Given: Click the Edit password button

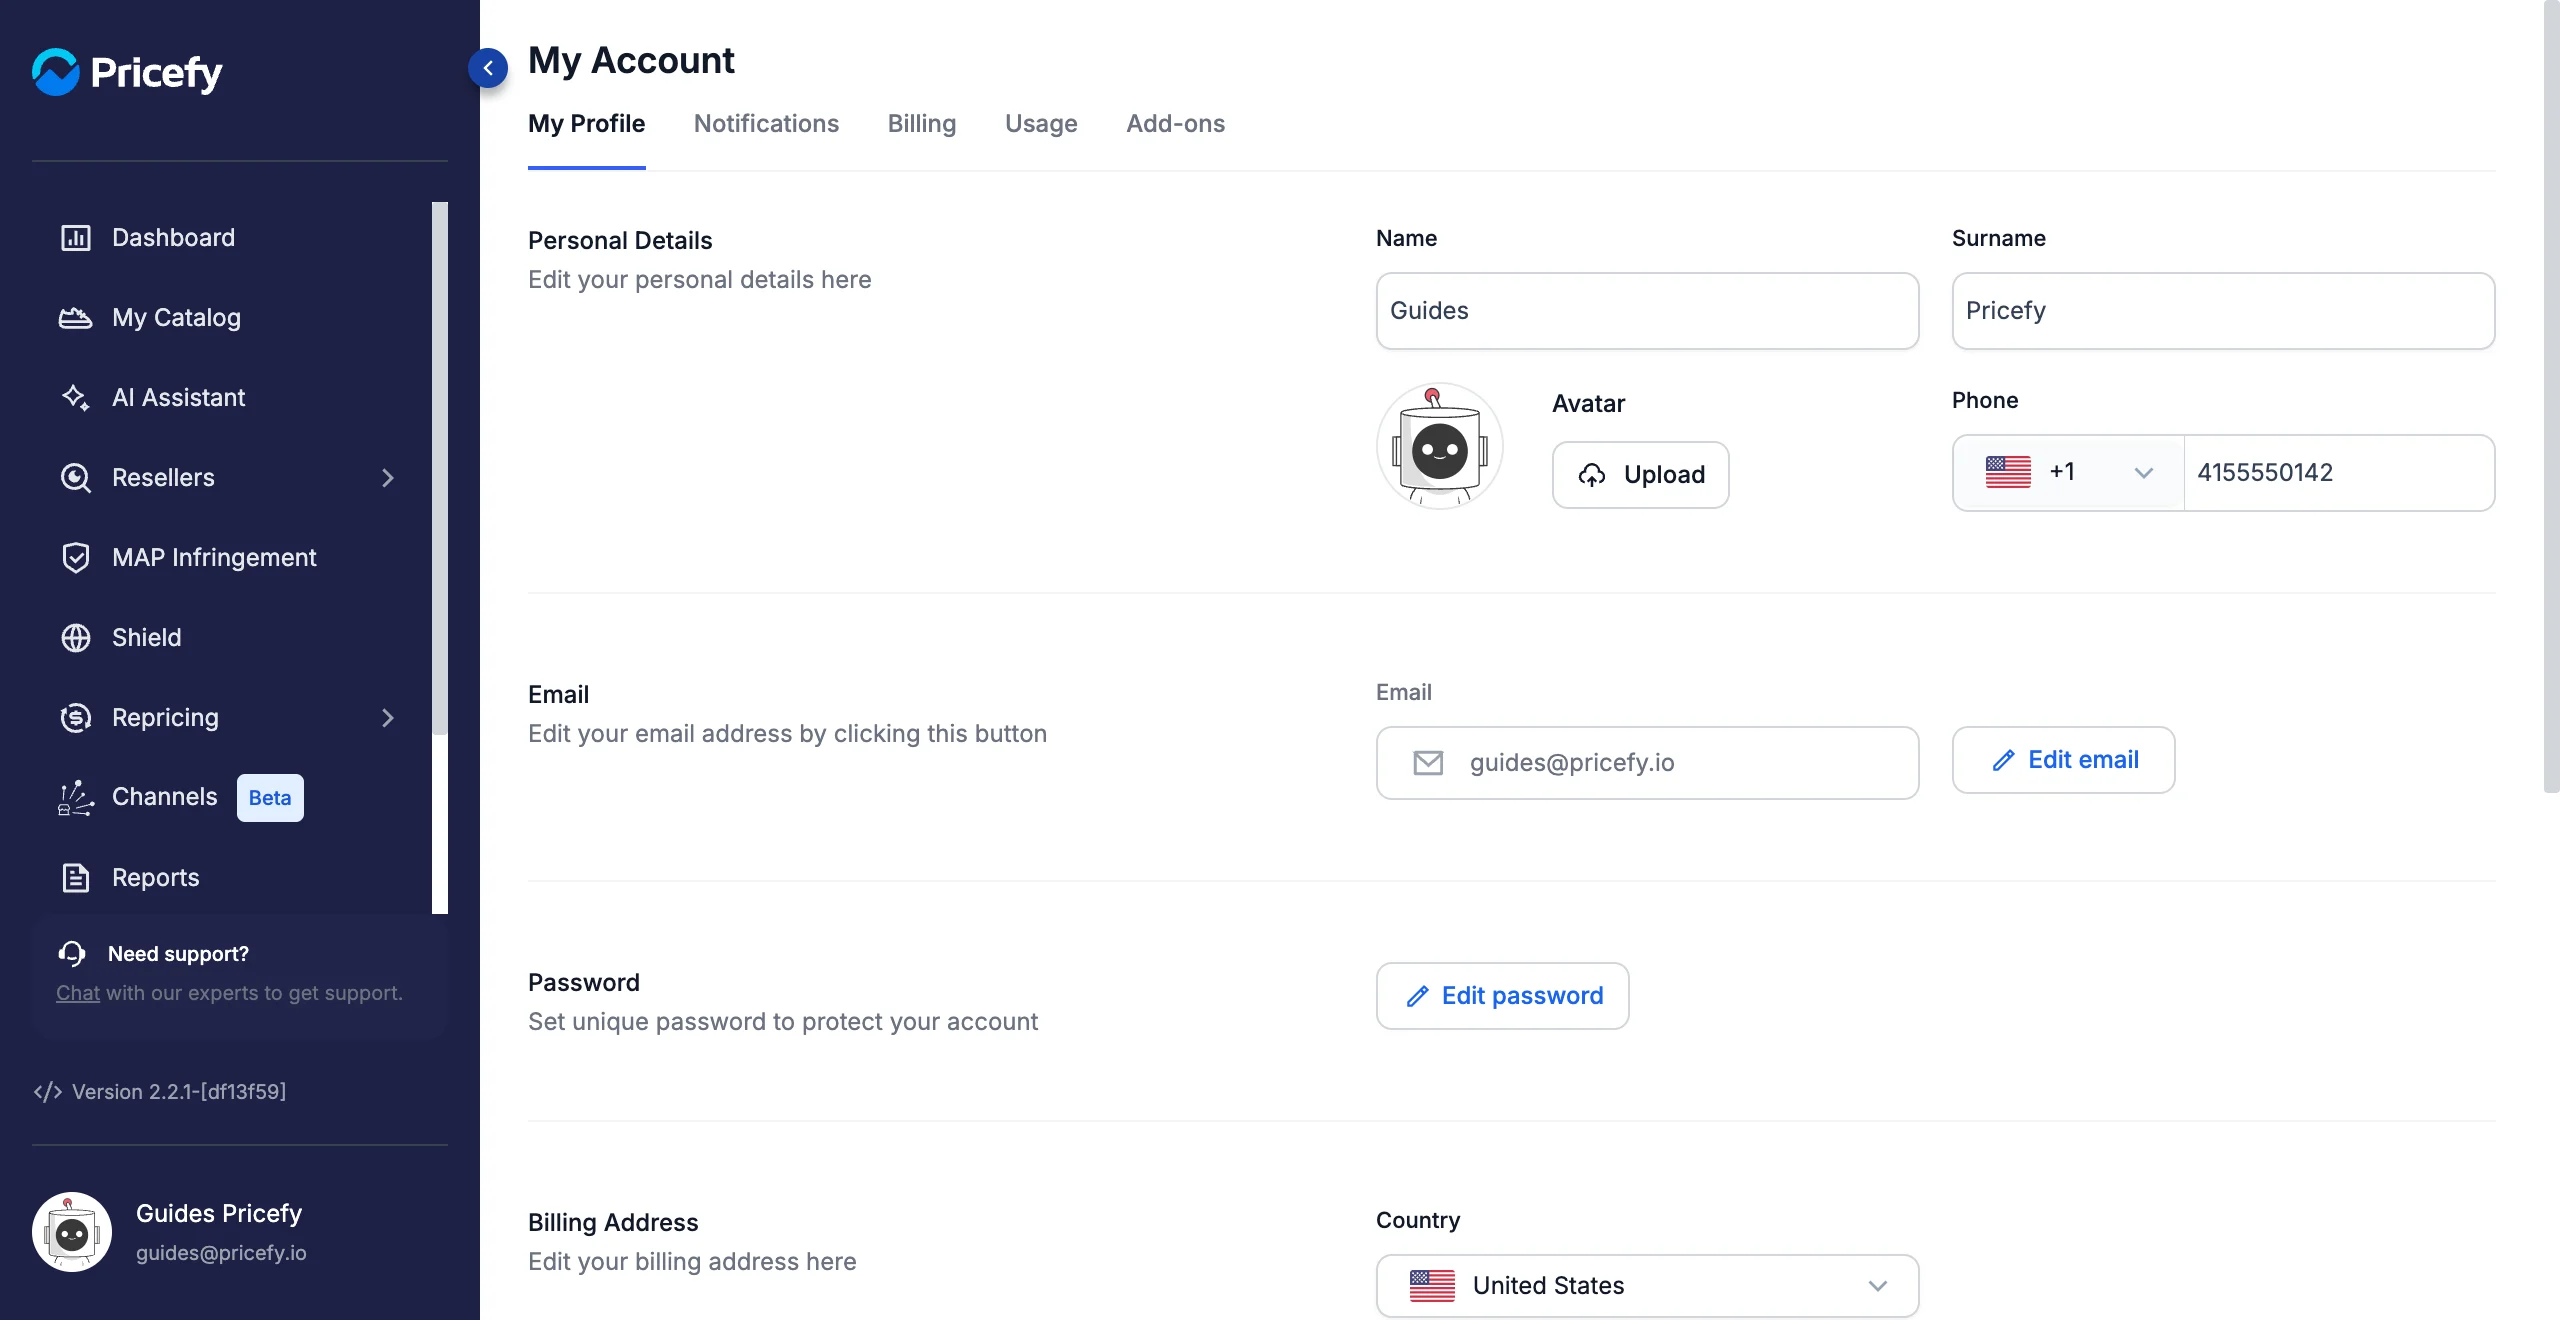Looking at the screenshot, I should (x=1503, y=996).
